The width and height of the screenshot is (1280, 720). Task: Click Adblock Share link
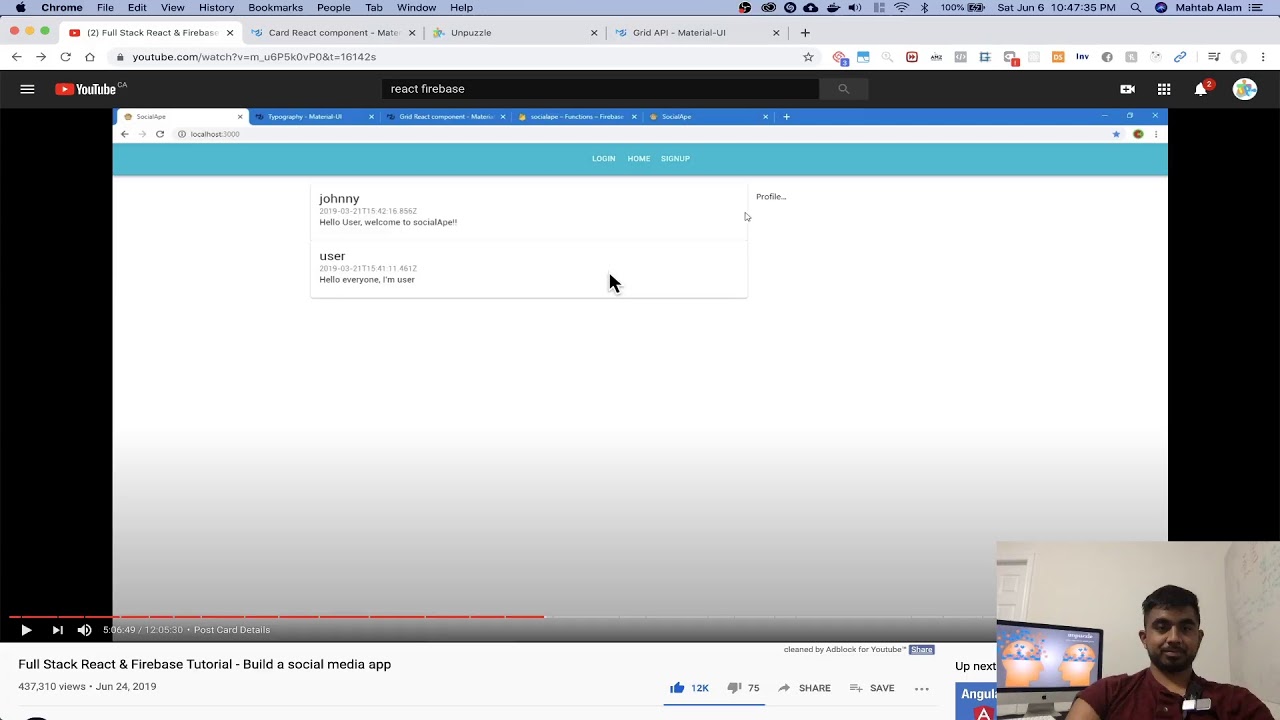tap(921, 650)
